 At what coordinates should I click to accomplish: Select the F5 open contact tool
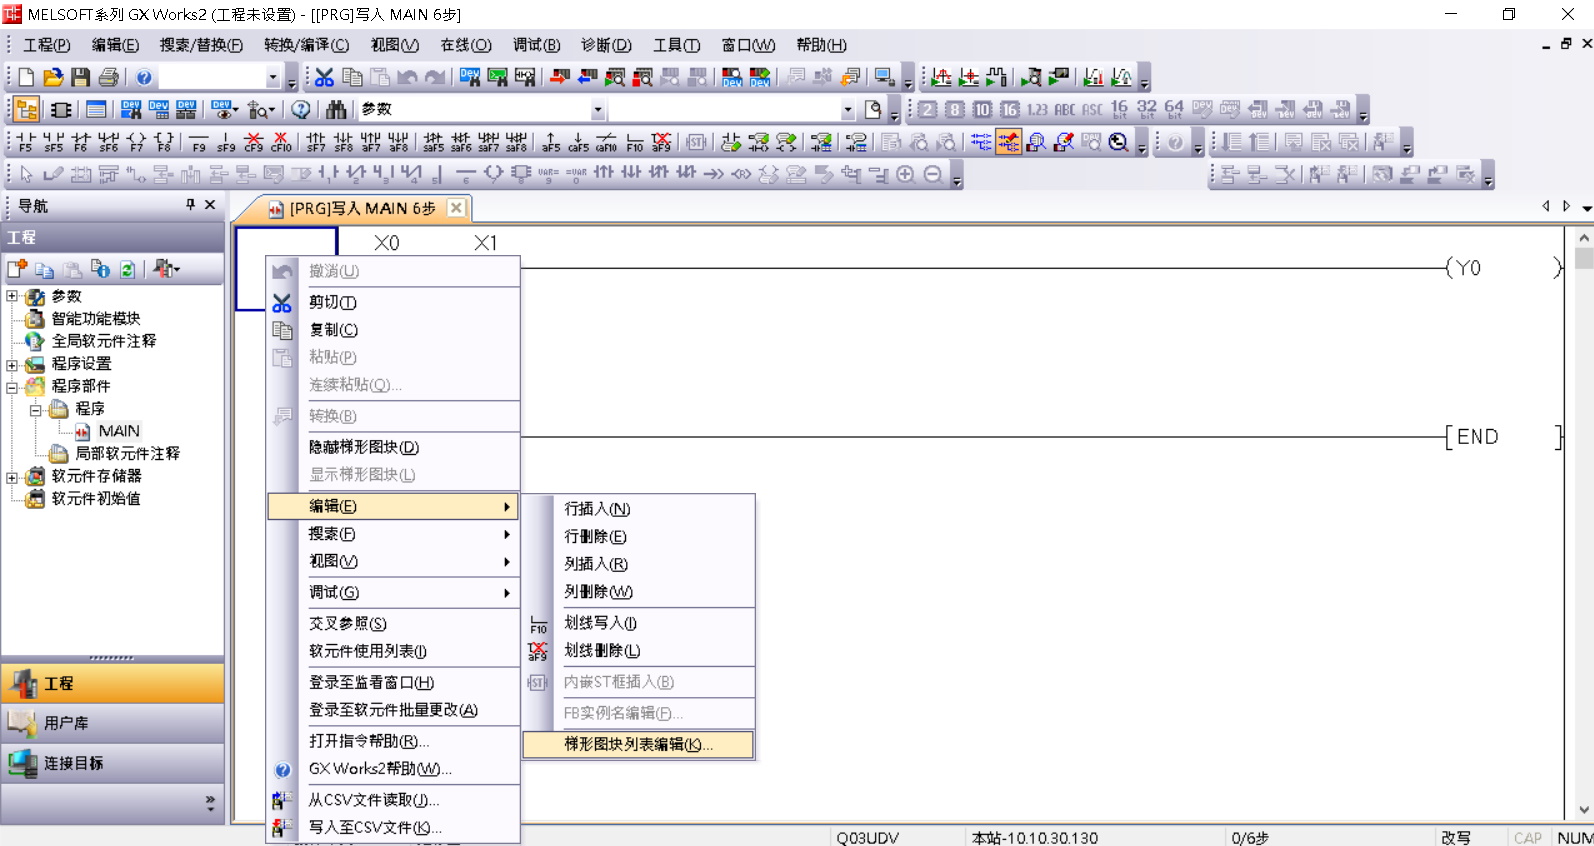pyautogui.click(x=26, y=142)
